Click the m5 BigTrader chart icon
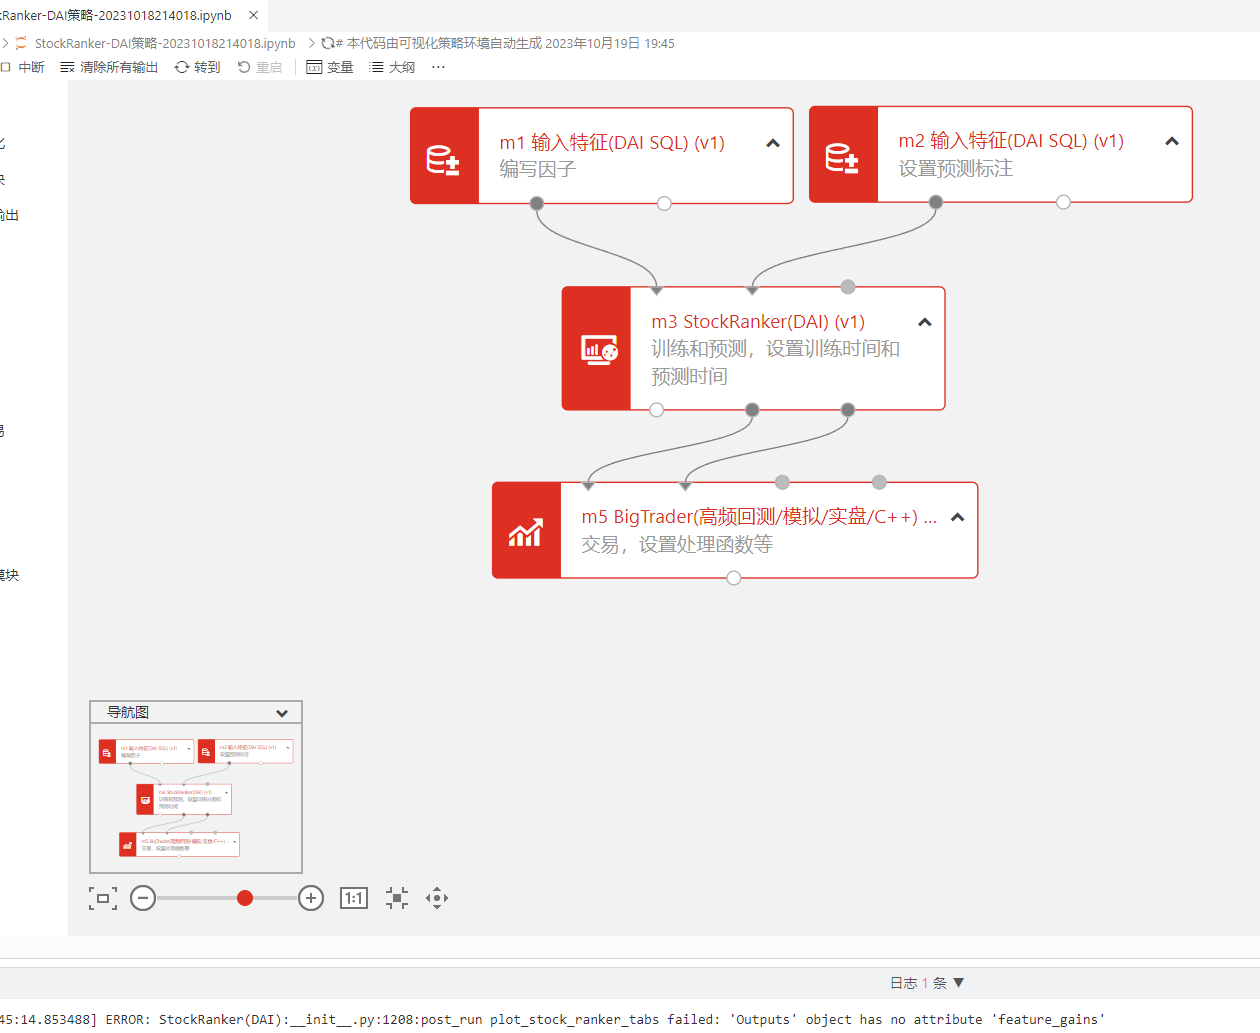The height and width of the screenshot is (1033, 1260). (x=526, y=531)
